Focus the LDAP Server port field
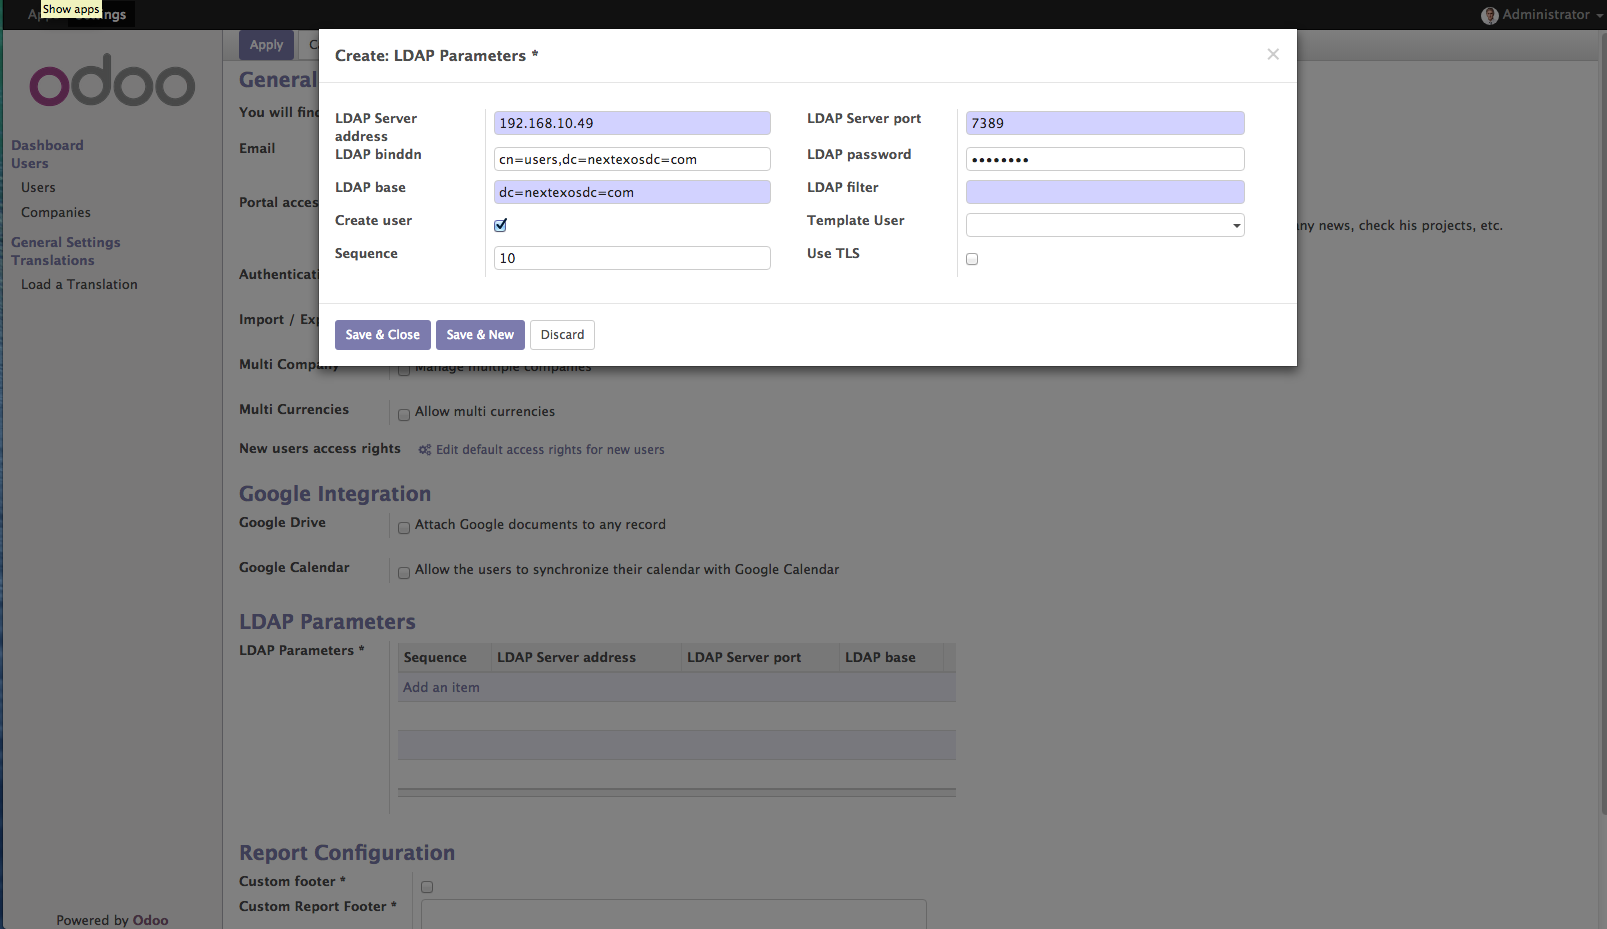1607x929 pixels. [1105, 123]
